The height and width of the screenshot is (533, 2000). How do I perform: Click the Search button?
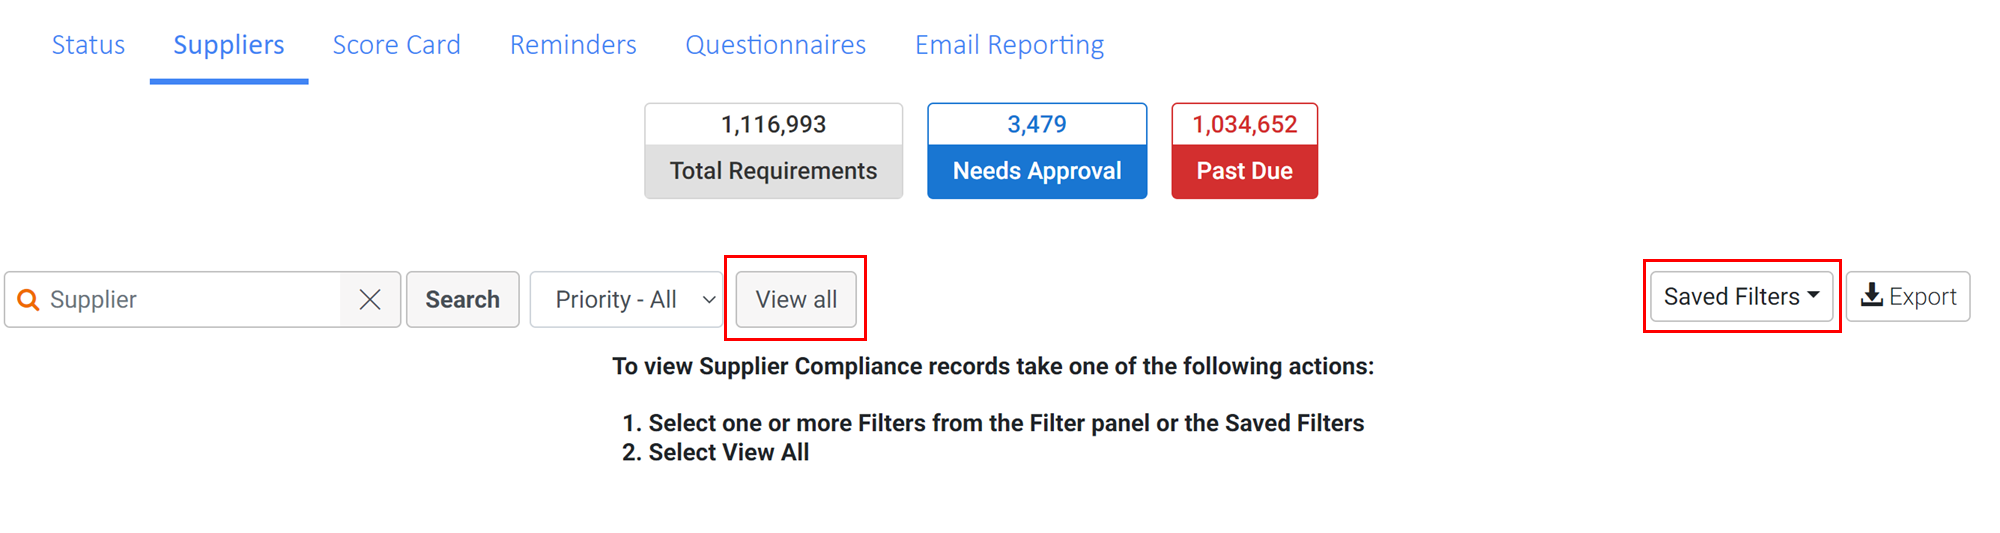point(463,300)
